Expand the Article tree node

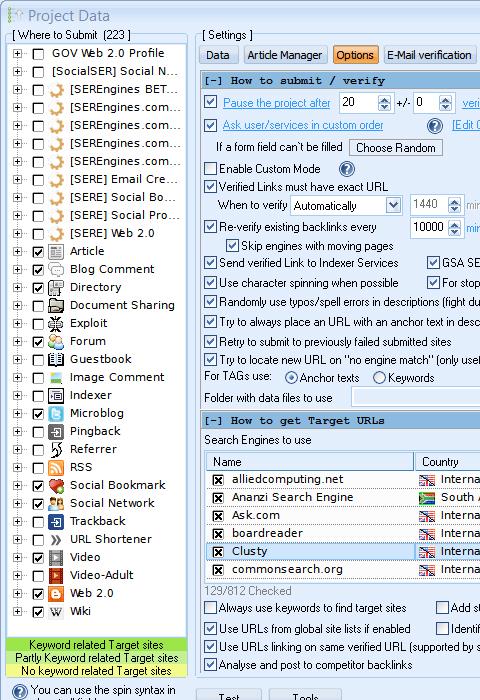click(17, 252)
